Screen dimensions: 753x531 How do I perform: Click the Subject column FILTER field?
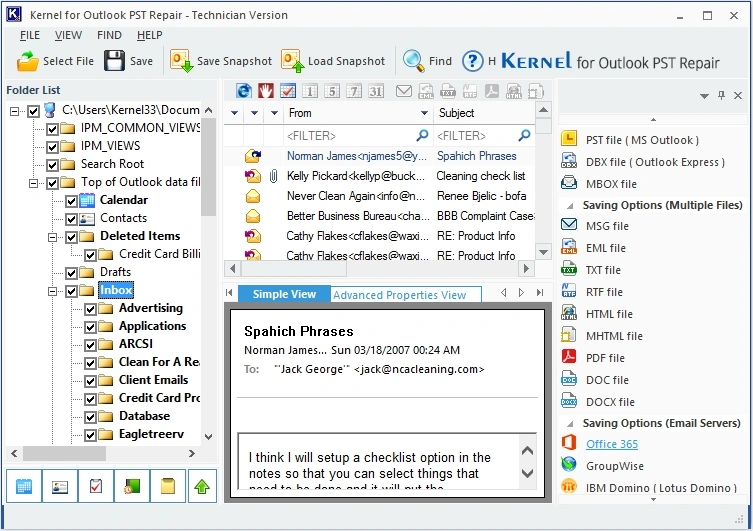point(484,136)
